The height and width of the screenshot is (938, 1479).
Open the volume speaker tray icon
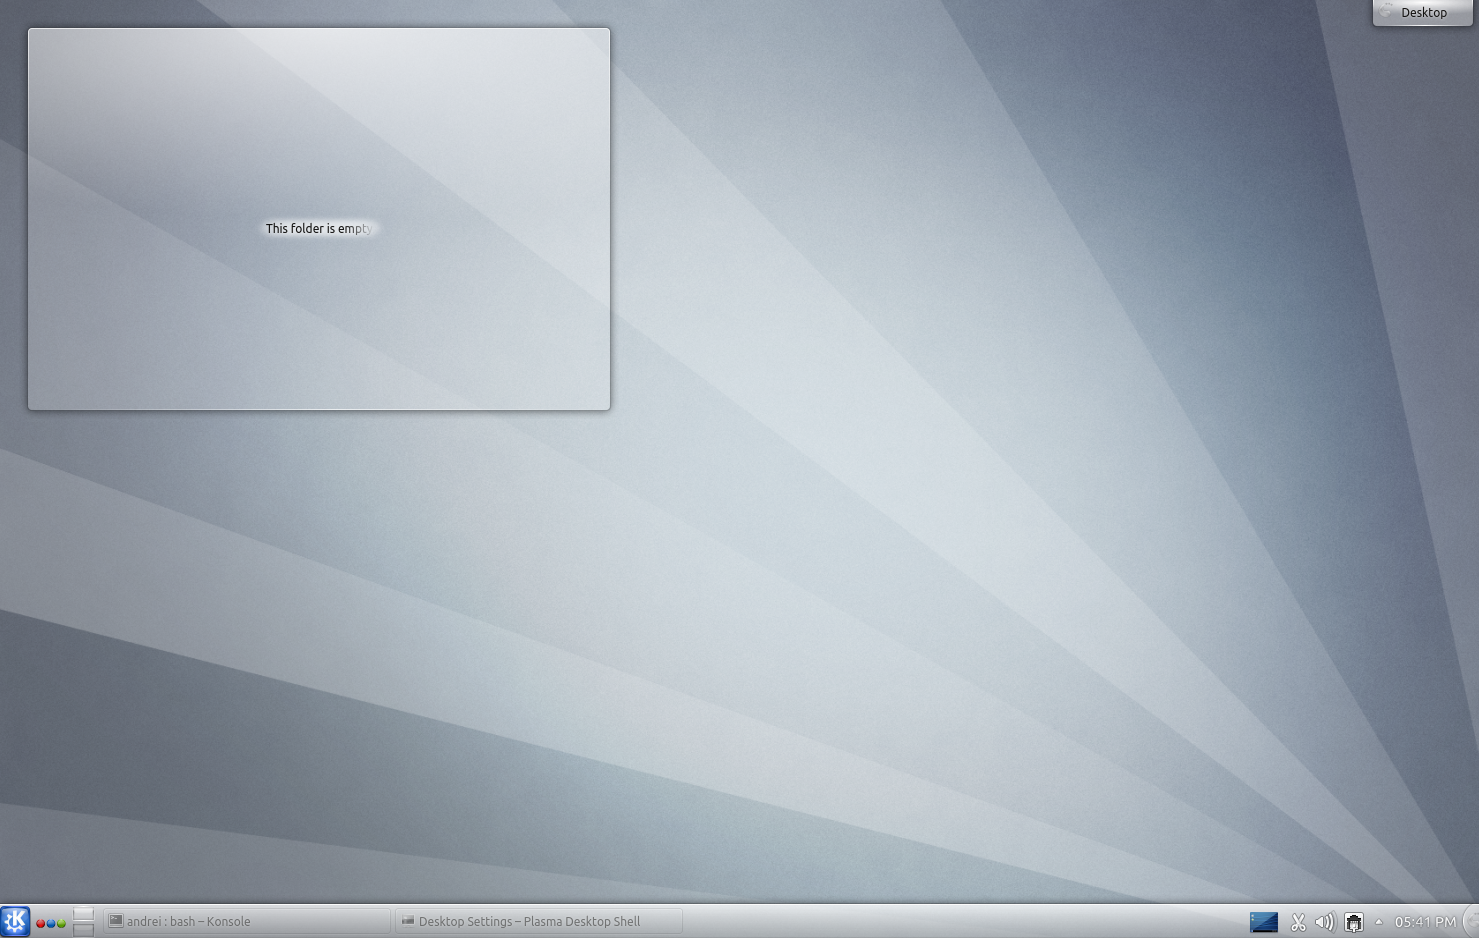(1325, 922)
